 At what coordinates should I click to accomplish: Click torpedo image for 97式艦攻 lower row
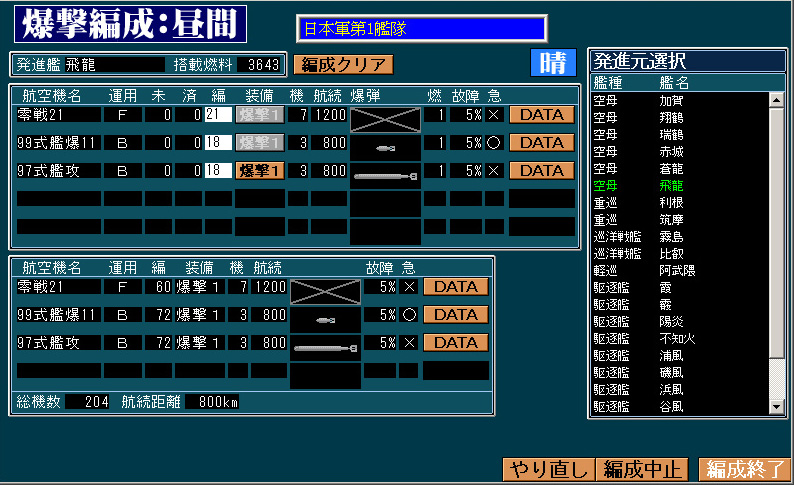[x=326, y=348]
